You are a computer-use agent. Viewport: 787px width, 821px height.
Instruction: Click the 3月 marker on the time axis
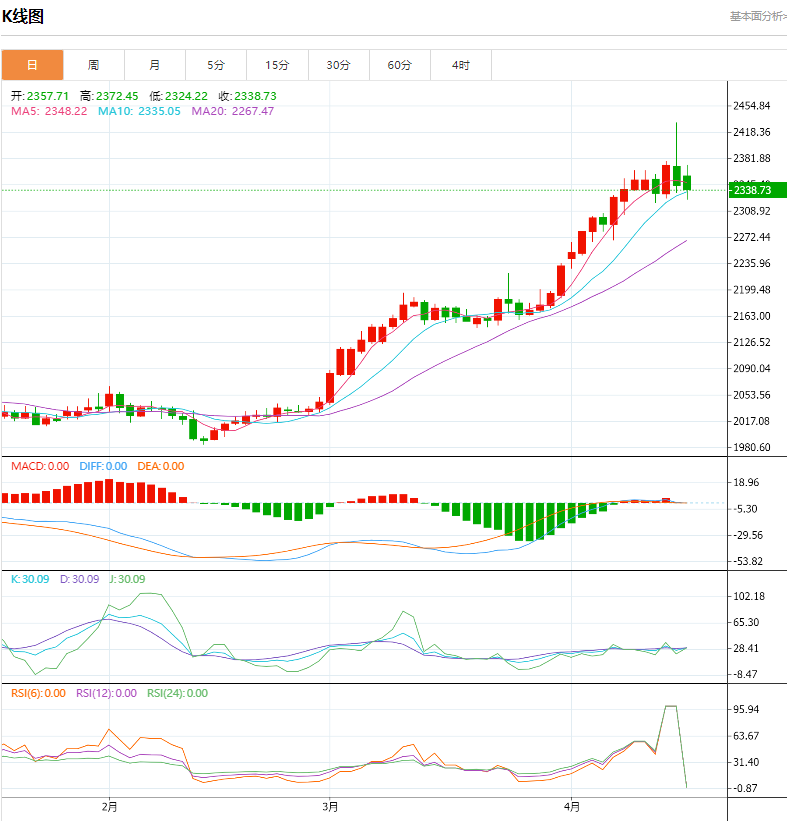(330, 805)
